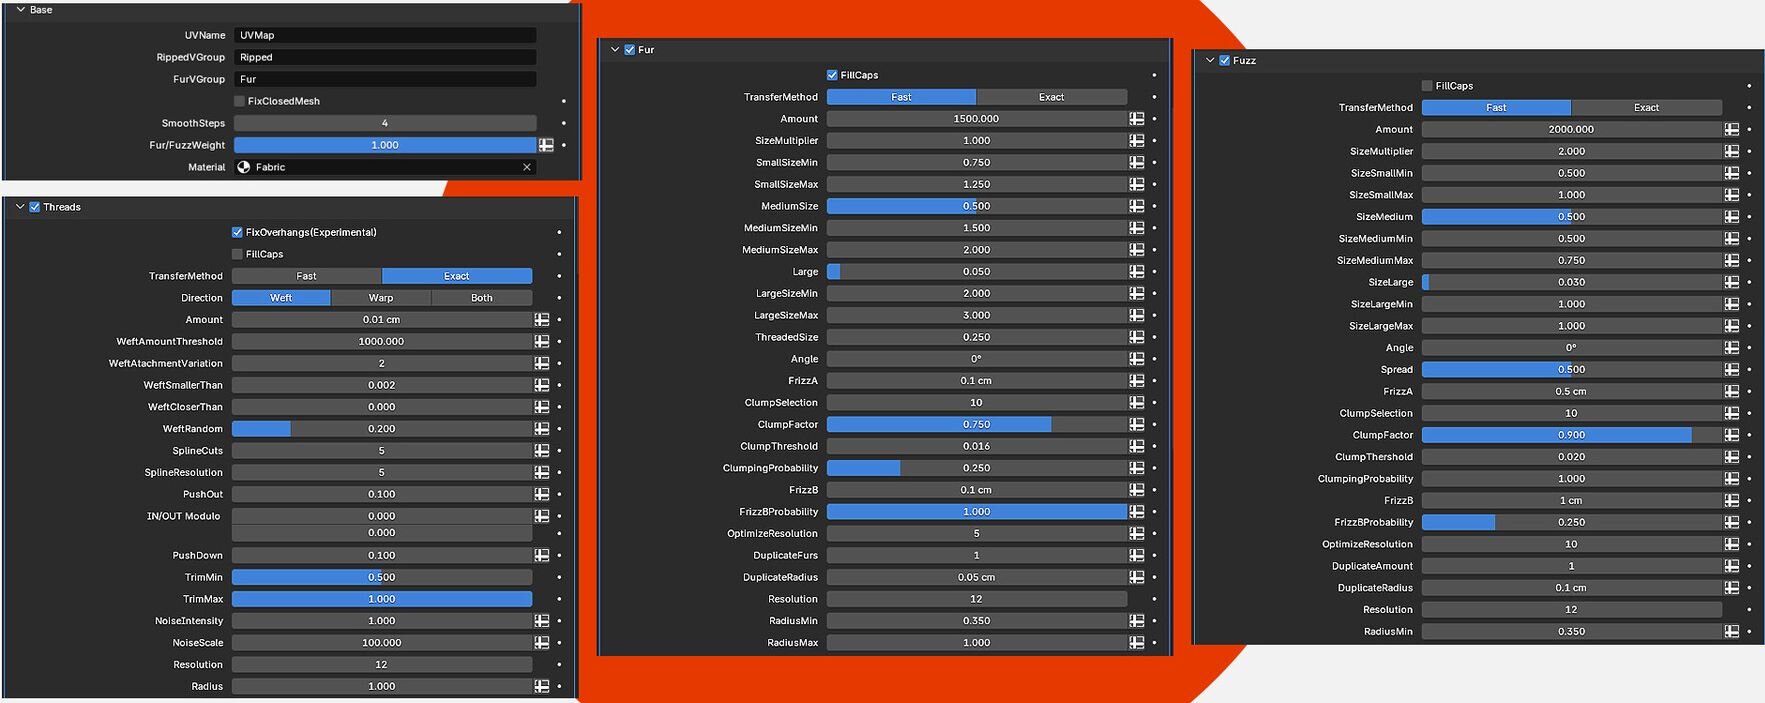Switch Fur TransferMethod to Exact

(1051, 97)
